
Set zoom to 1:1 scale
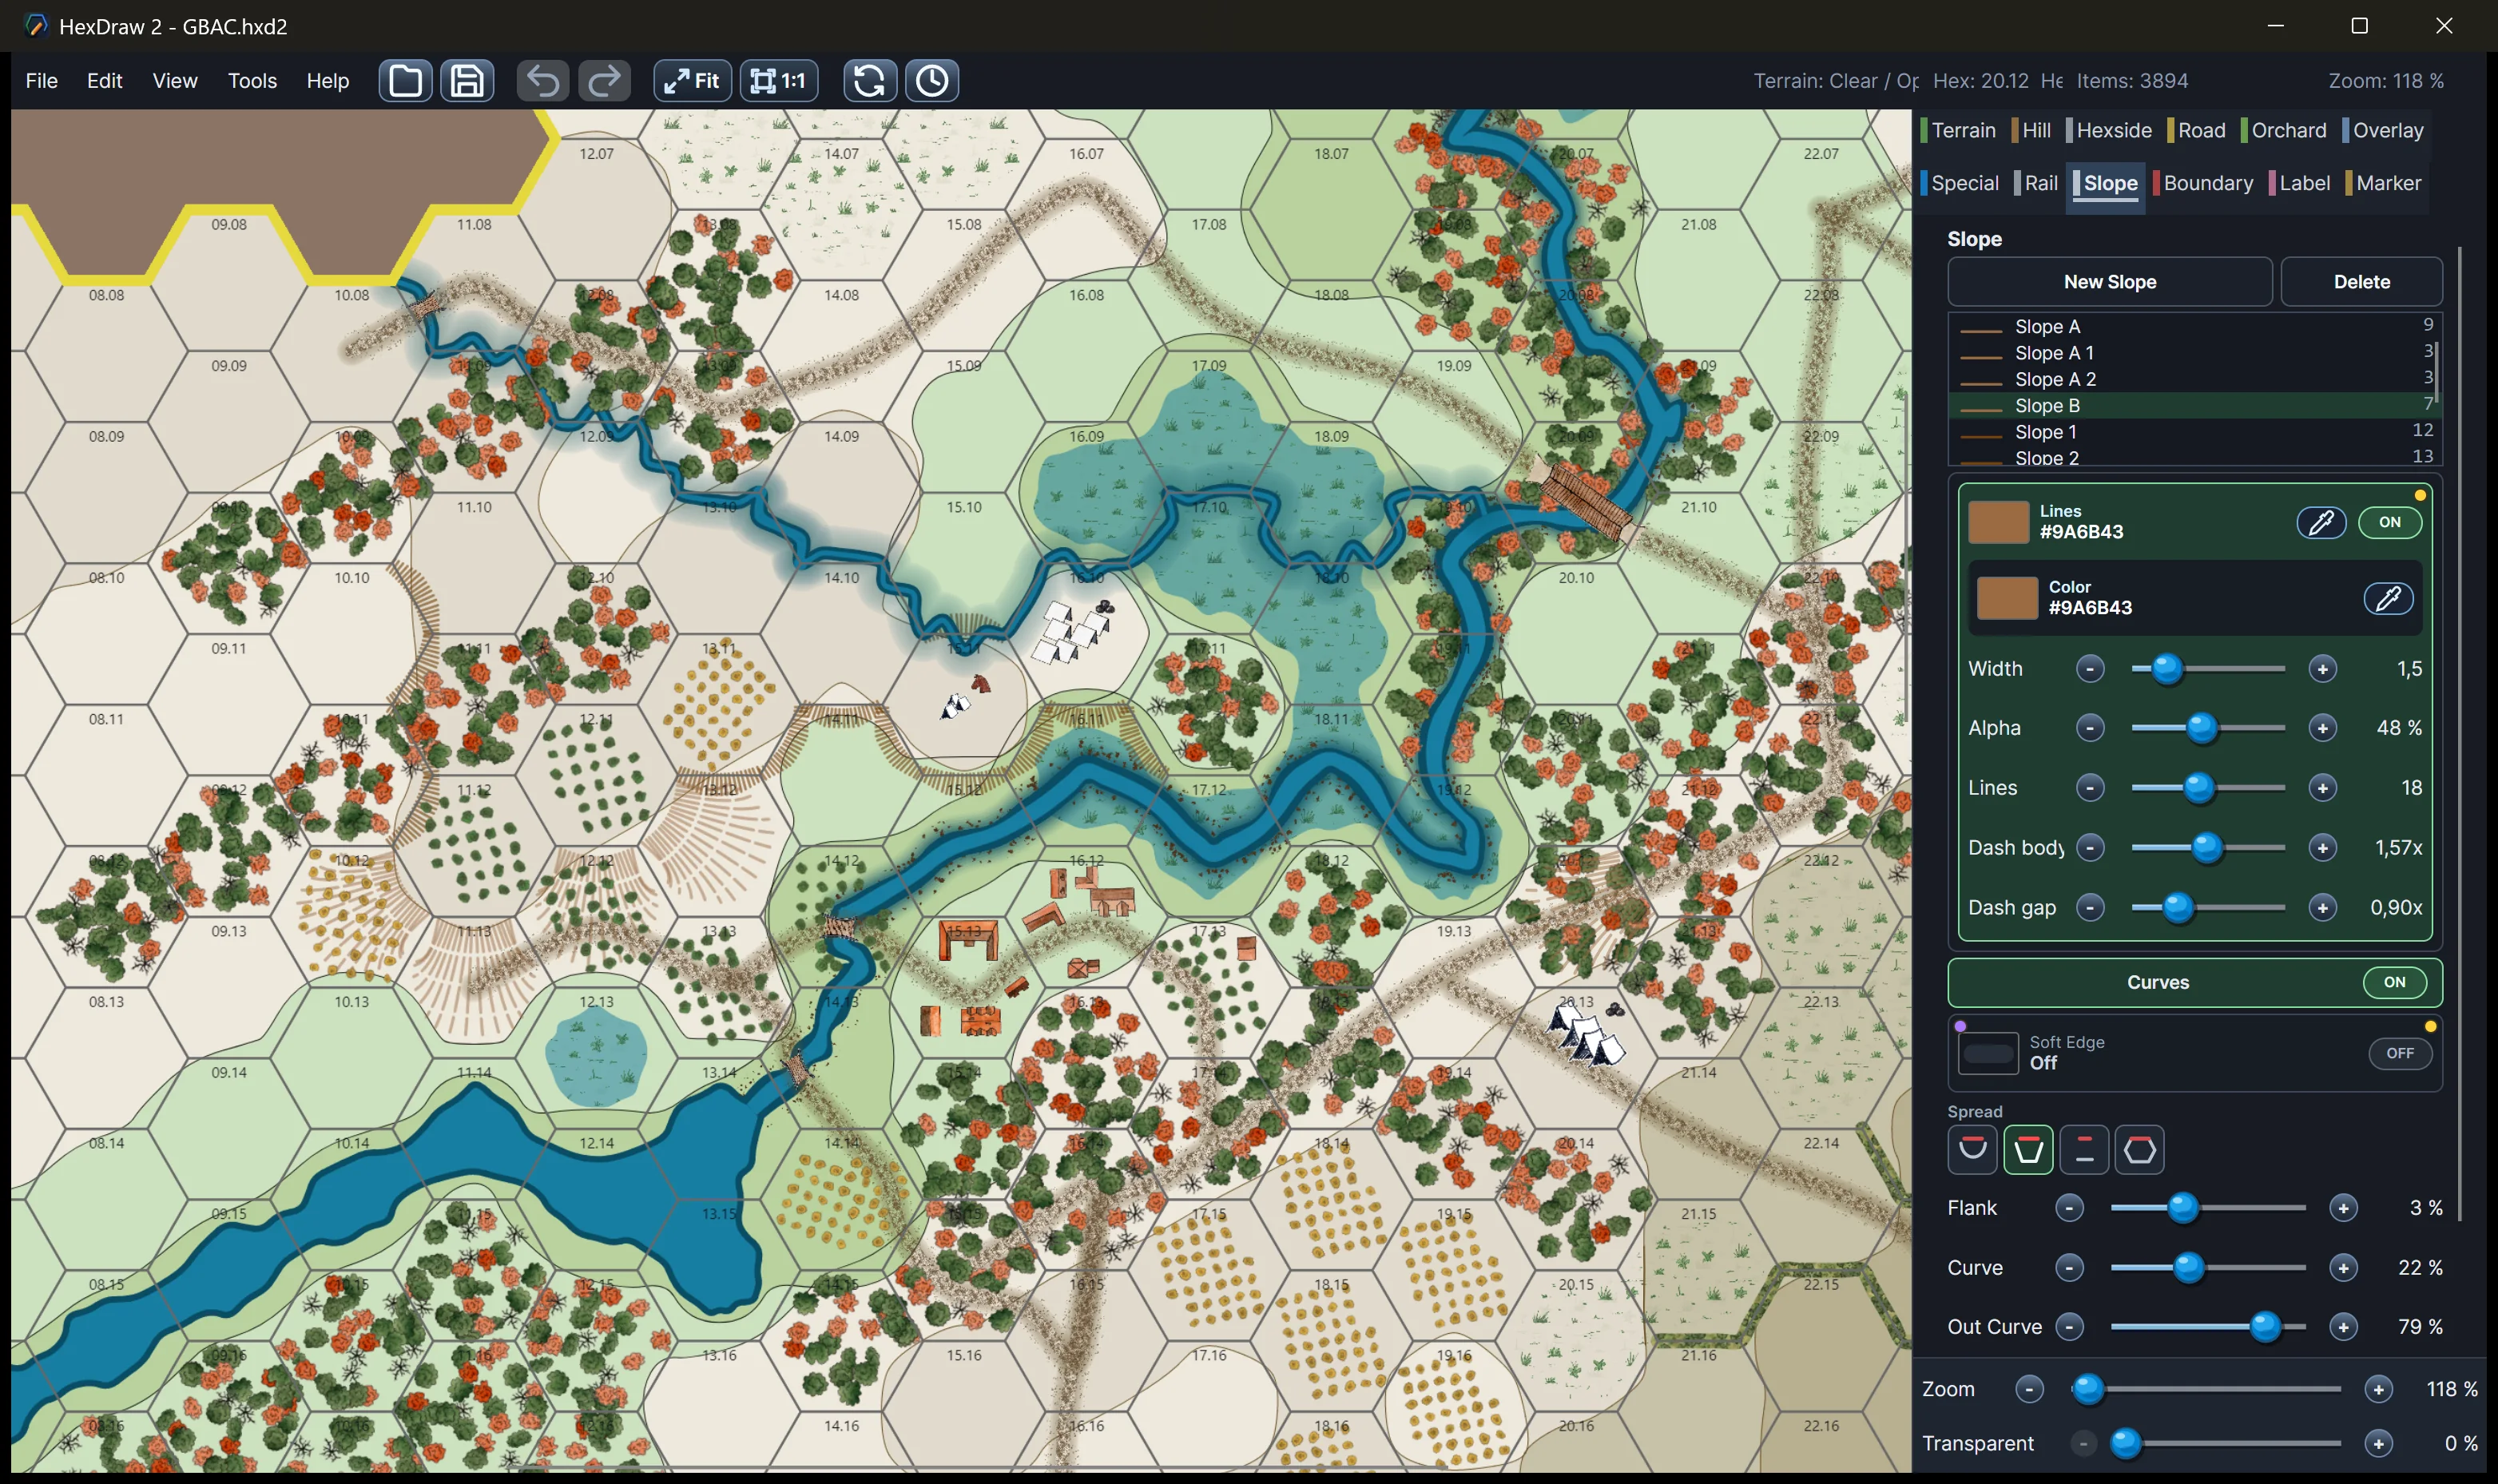click(x=779, y=81)
